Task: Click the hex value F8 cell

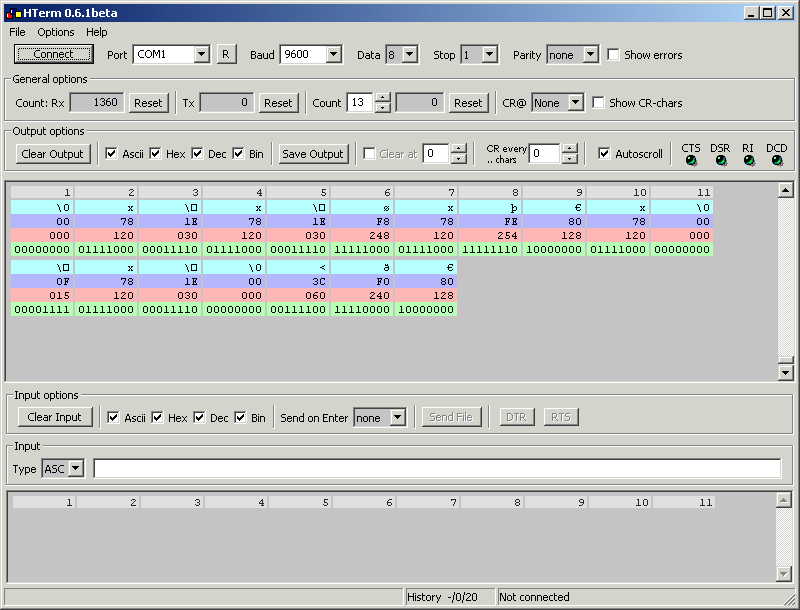Action: point(362,221)
